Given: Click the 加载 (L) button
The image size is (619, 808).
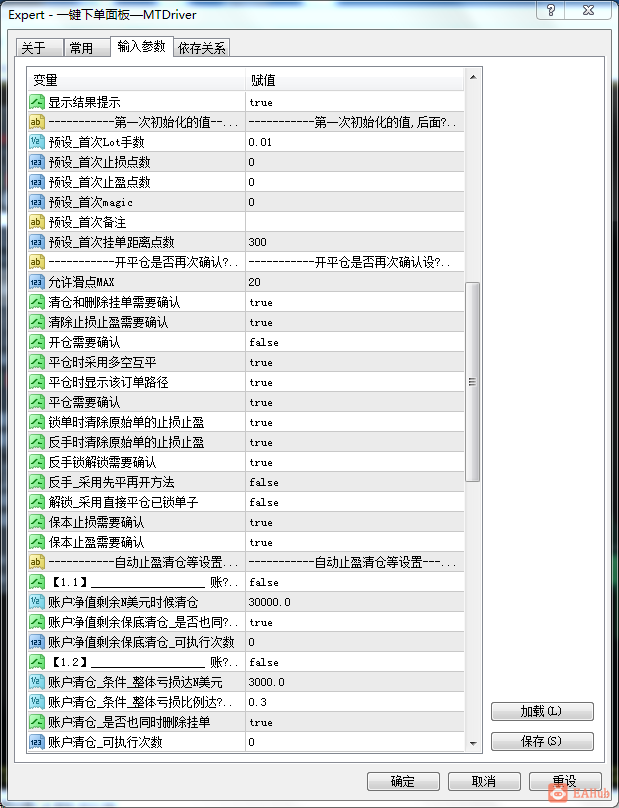Looking at the screenshot, I should (542, 712).
